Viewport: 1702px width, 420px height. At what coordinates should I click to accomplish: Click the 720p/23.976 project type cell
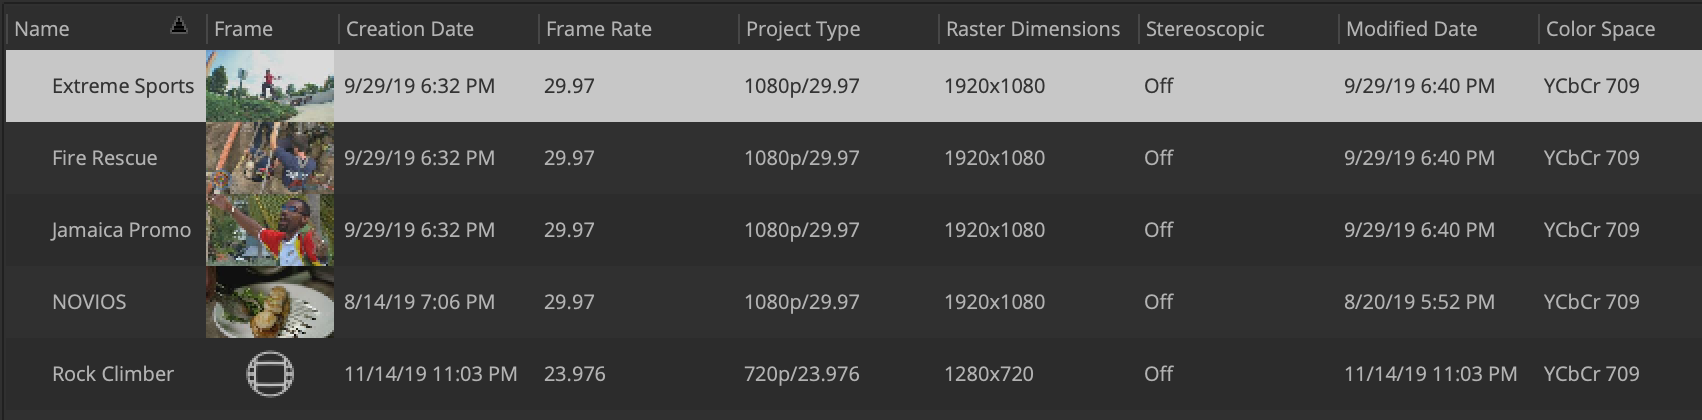tap(802, 374)
